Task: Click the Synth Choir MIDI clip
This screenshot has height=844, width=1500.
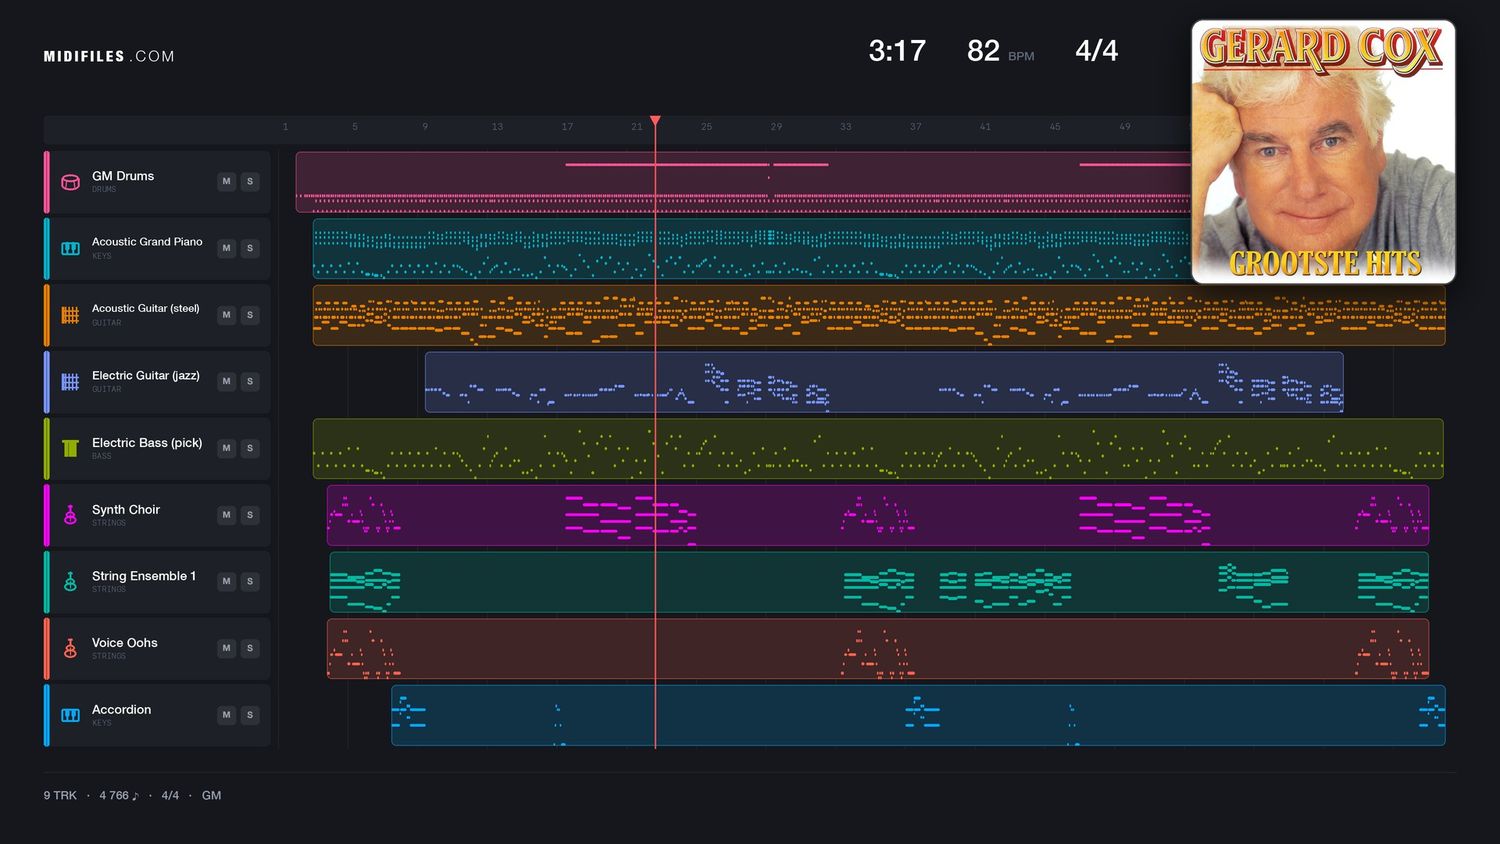Action: (x=878, y=515)
